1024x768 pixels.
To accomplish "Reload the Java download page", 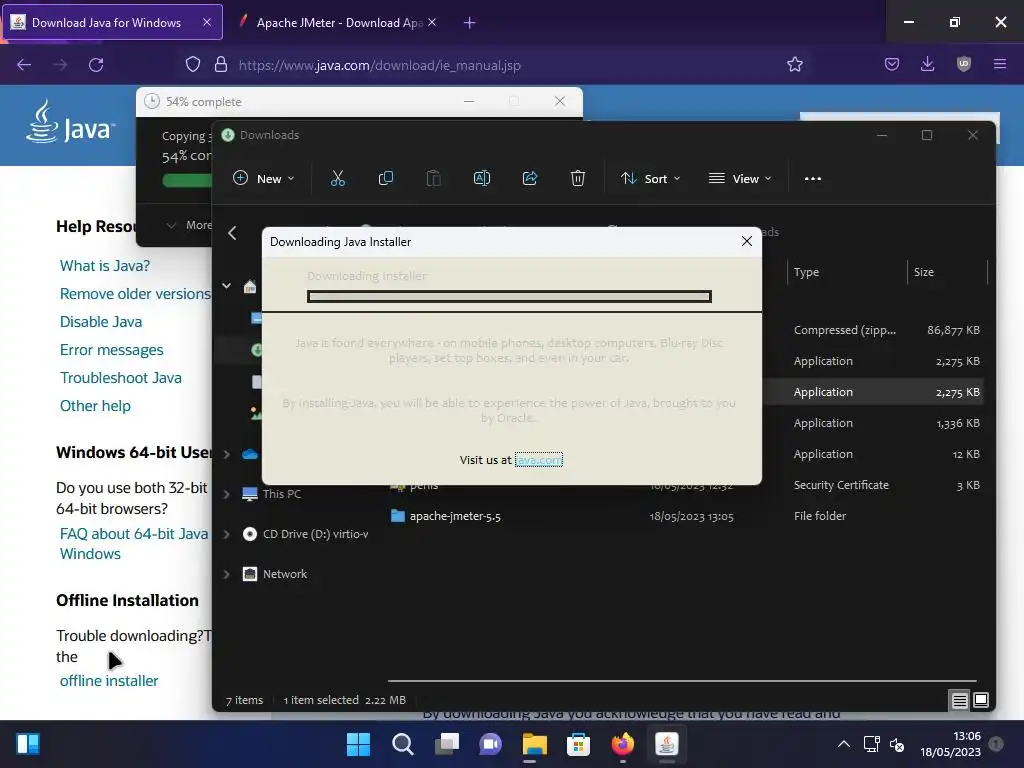I will (96, 65).
